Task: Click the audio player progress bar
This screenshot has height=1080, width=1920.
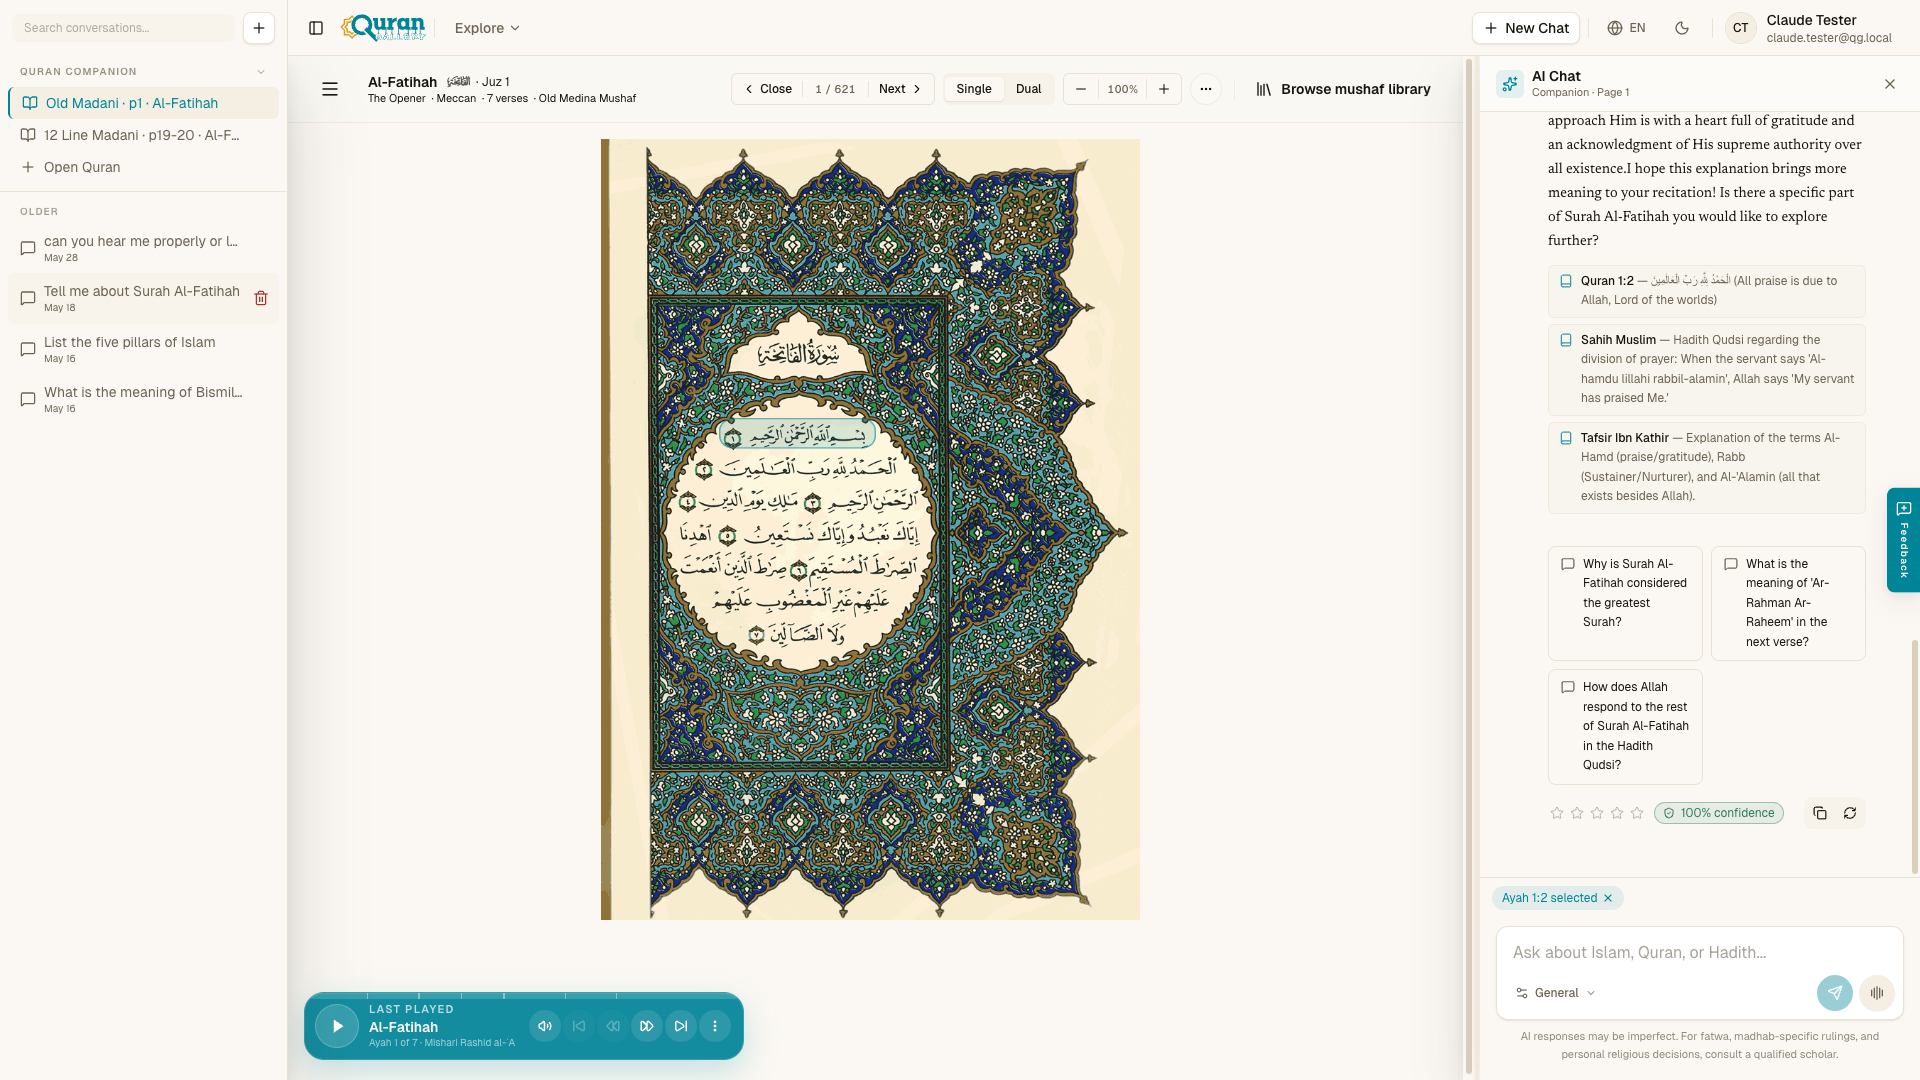Action: 523,996
